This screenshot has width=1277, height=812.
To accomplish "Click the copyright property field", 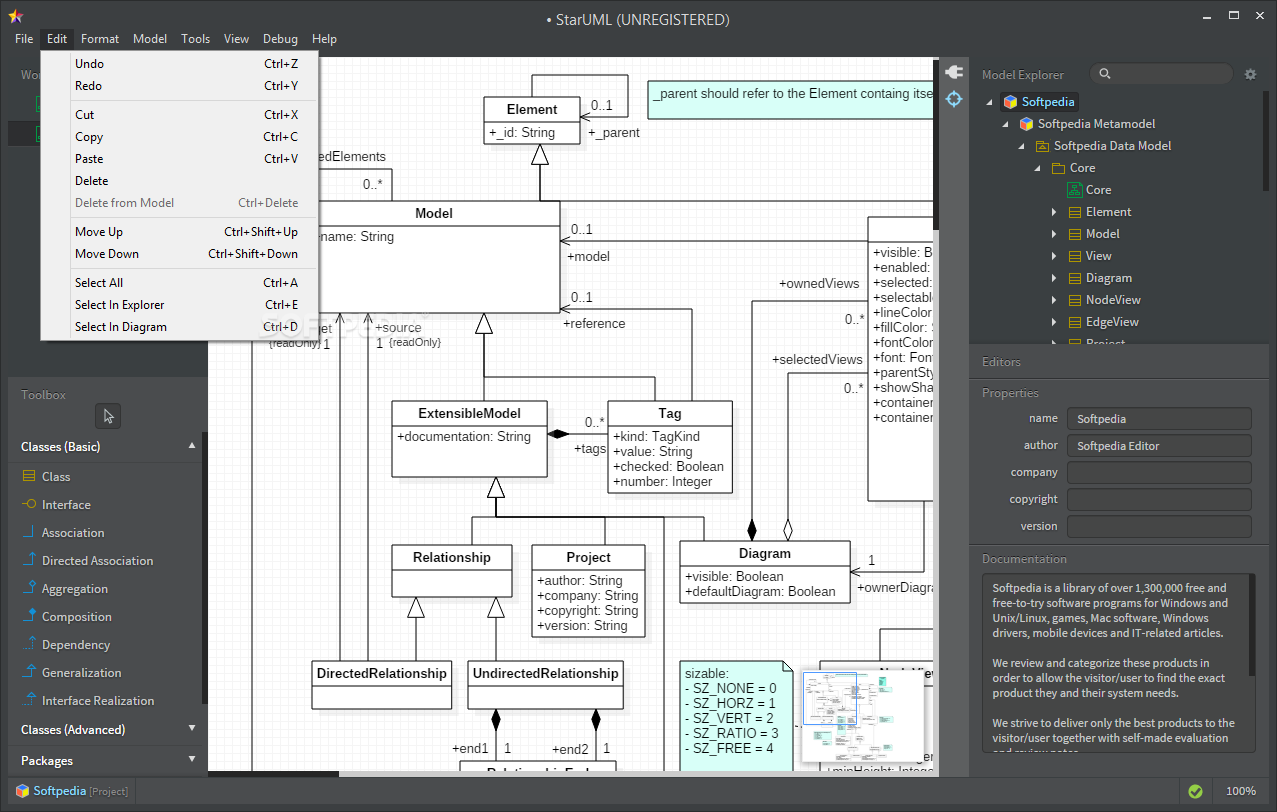I will coord(1159,499).
